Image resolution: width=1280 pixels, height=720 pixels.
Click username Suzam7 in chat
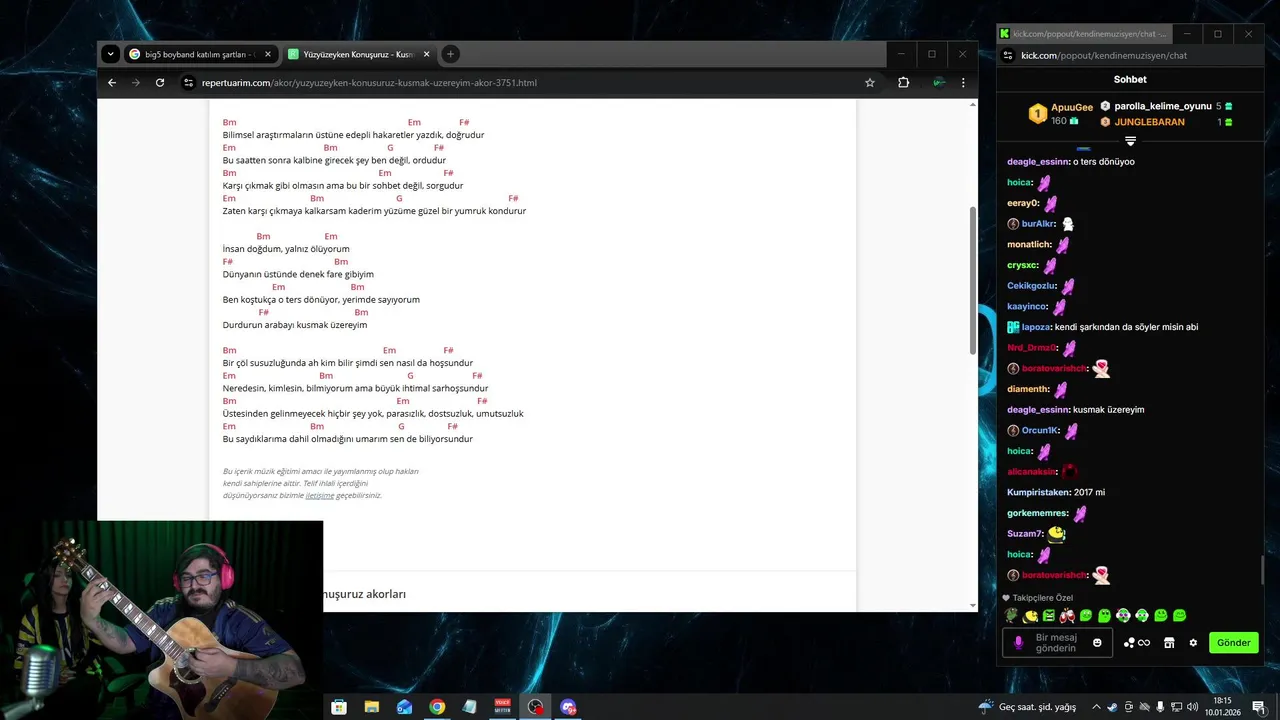tap(1025, 534)
